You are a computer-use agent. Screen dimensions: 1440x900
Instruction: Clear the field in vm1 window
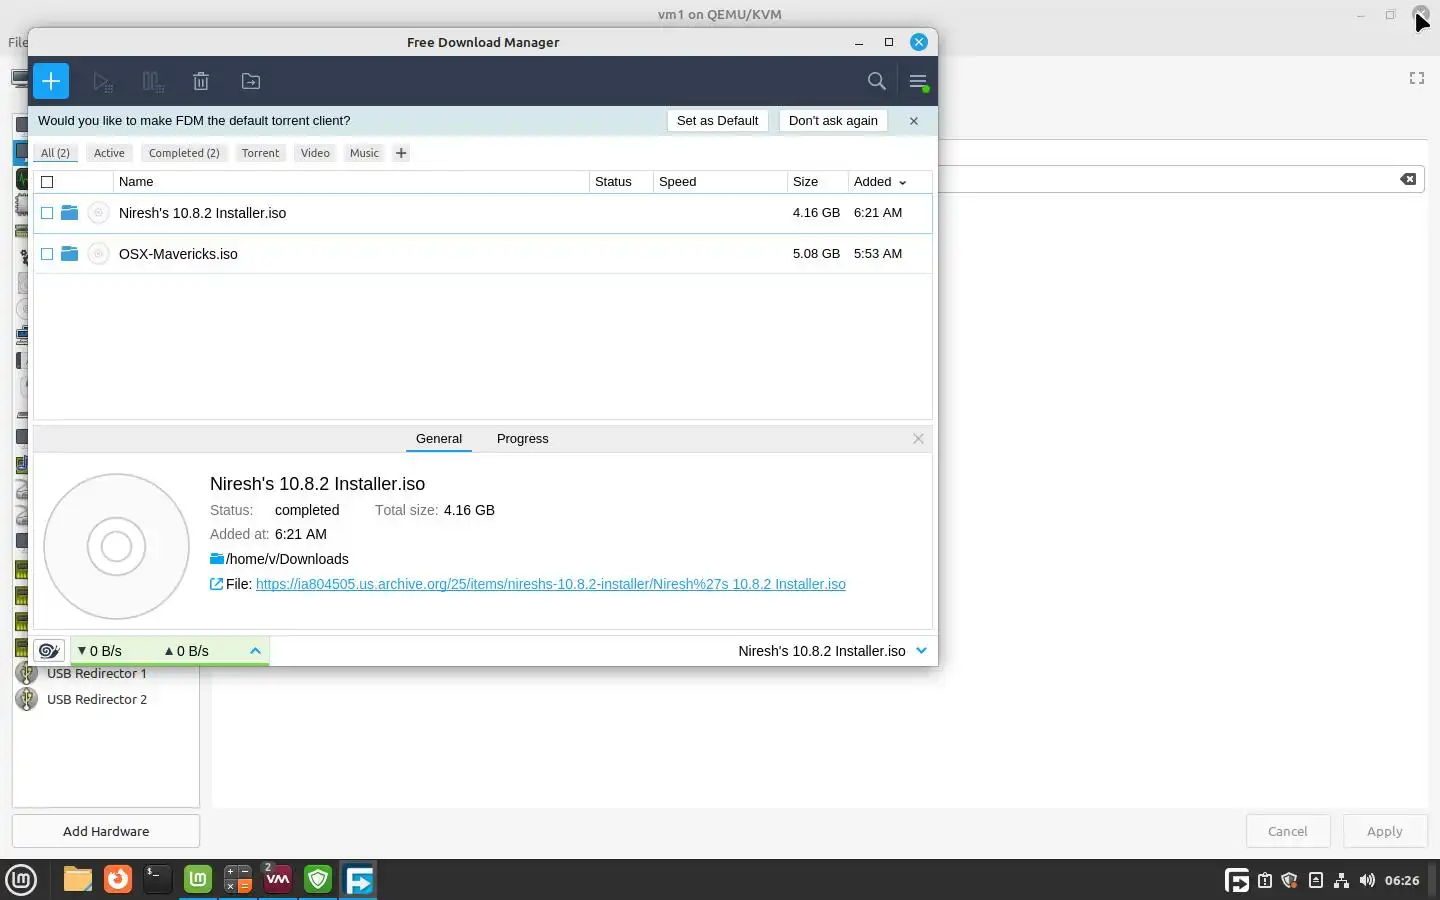click(x=1408, y=179)
